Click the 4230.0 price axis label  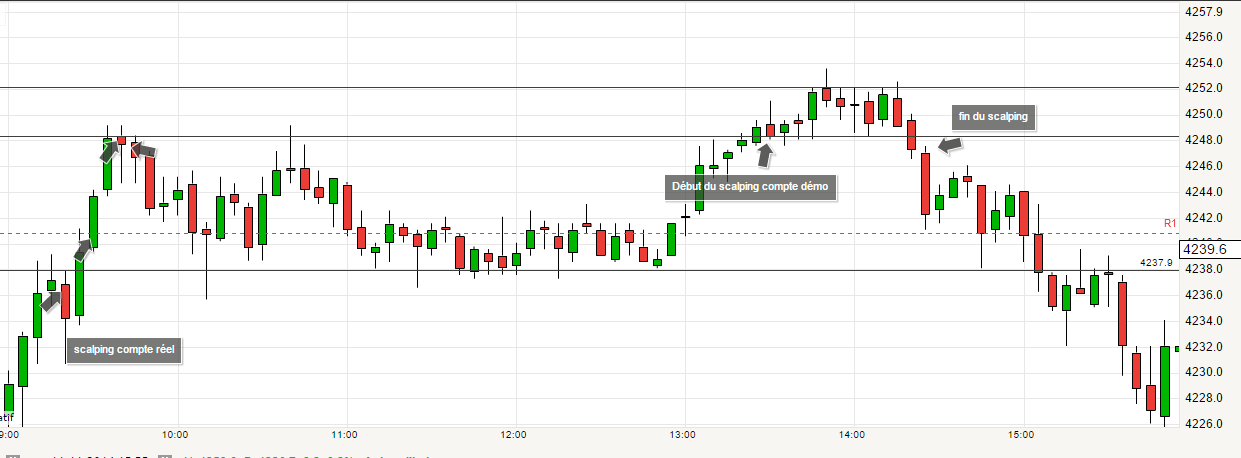(1205, 372)
